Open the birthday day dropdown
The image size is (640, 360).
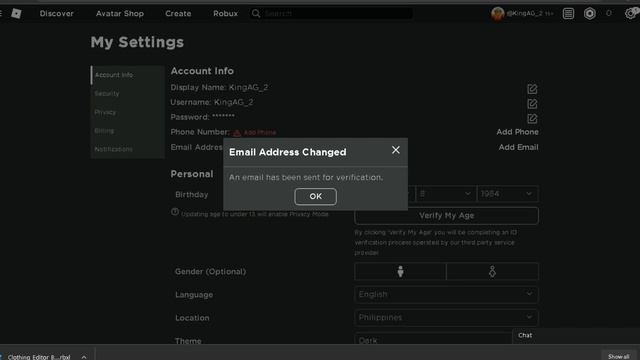[446, 194]
